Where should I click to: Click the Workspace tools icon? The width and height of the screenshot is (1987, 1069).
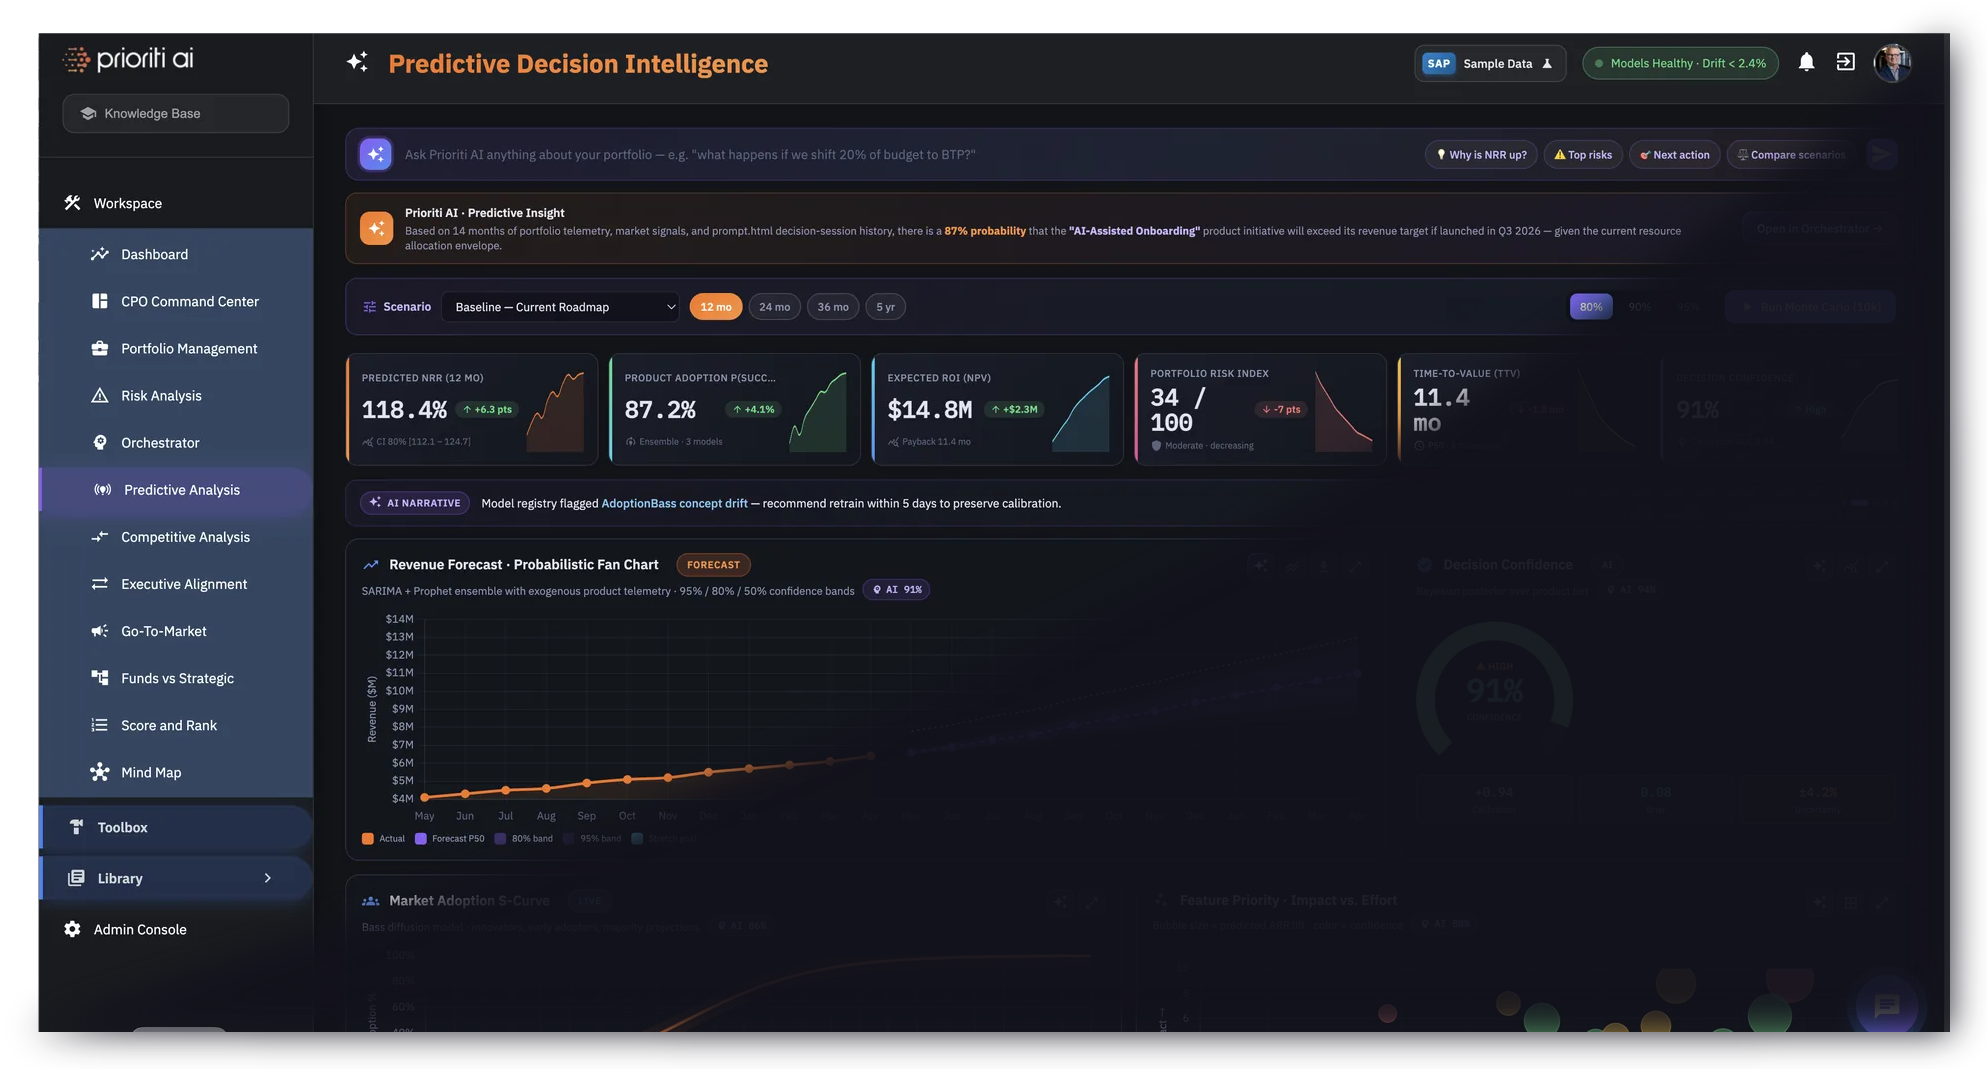(x=72, y=203)
